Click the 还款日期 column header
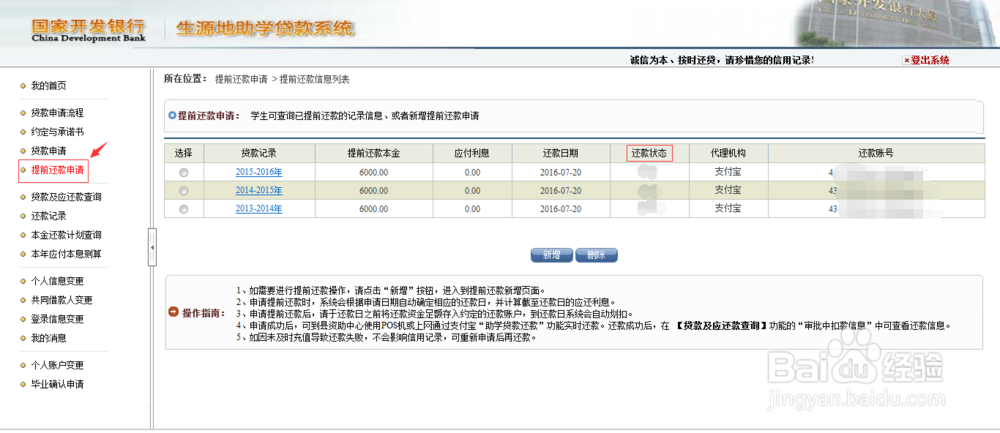 [561, 153]
